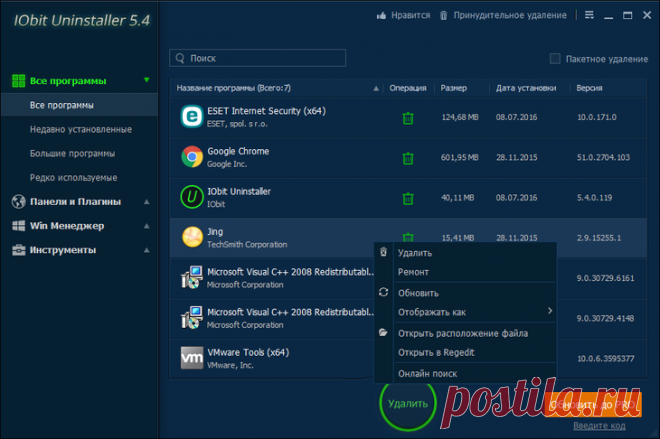660x439 pixels.
Task: Uninstall IObit Uninstaller via its trash icon
Action: pyautogui.click(x=408, y=198)
